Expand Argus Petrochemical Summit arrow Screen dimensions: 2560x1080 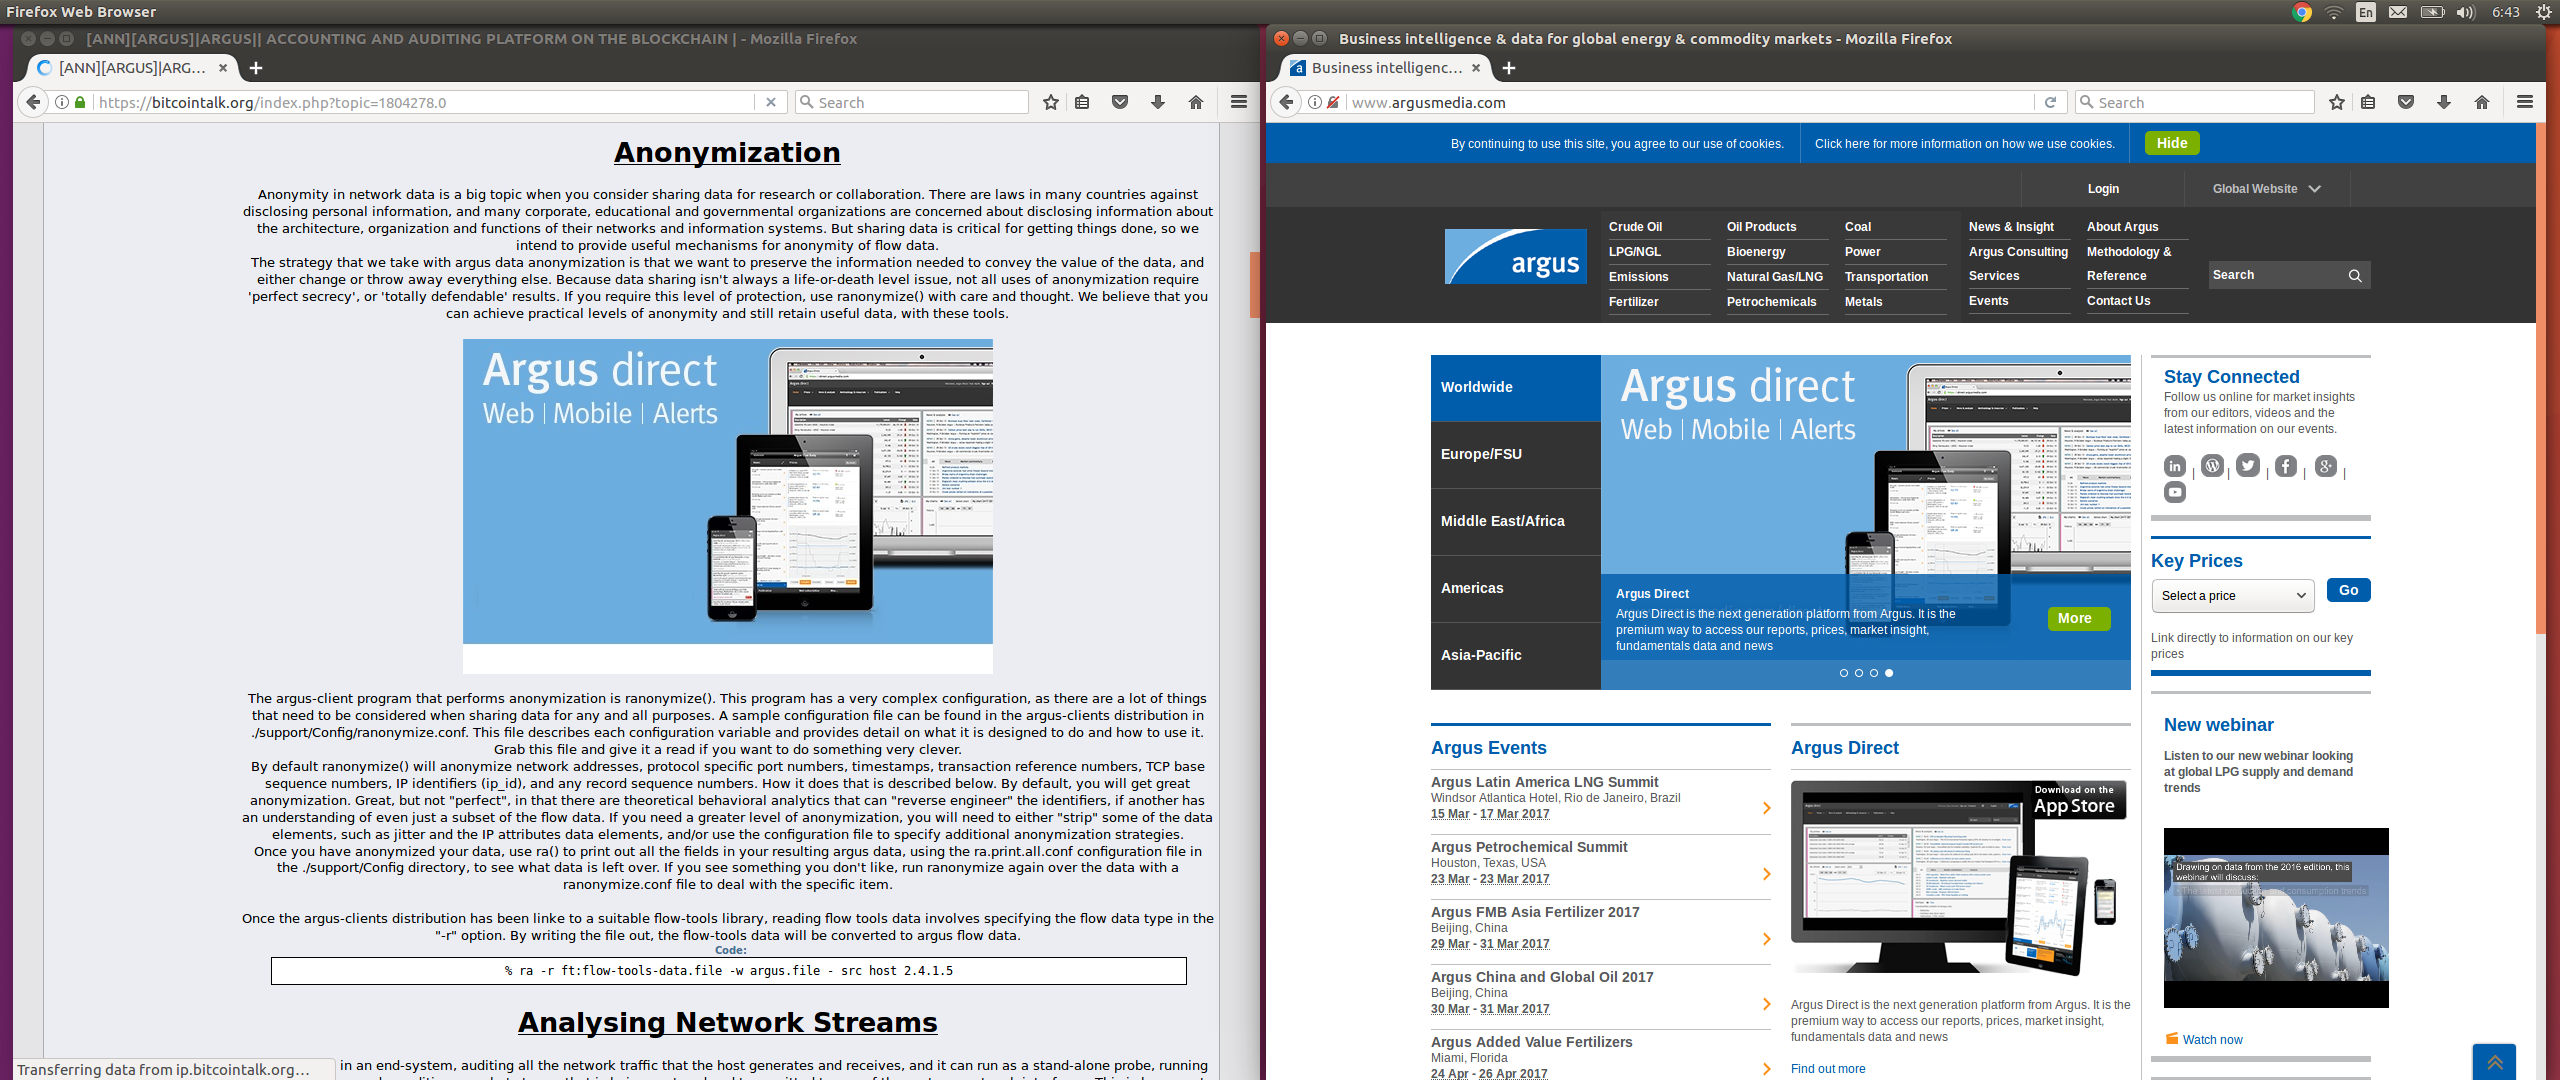pyautogui.click(x=1767, y=874)
